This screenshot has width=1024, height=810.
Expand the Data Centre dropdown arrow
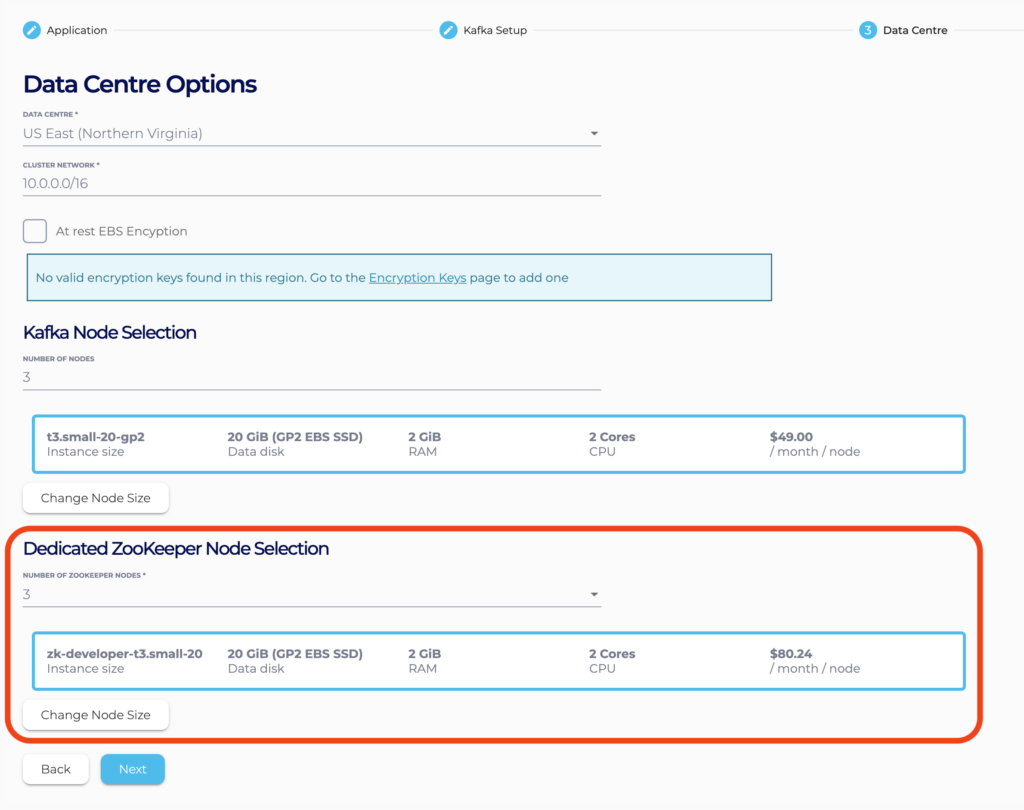coord(593,134)
